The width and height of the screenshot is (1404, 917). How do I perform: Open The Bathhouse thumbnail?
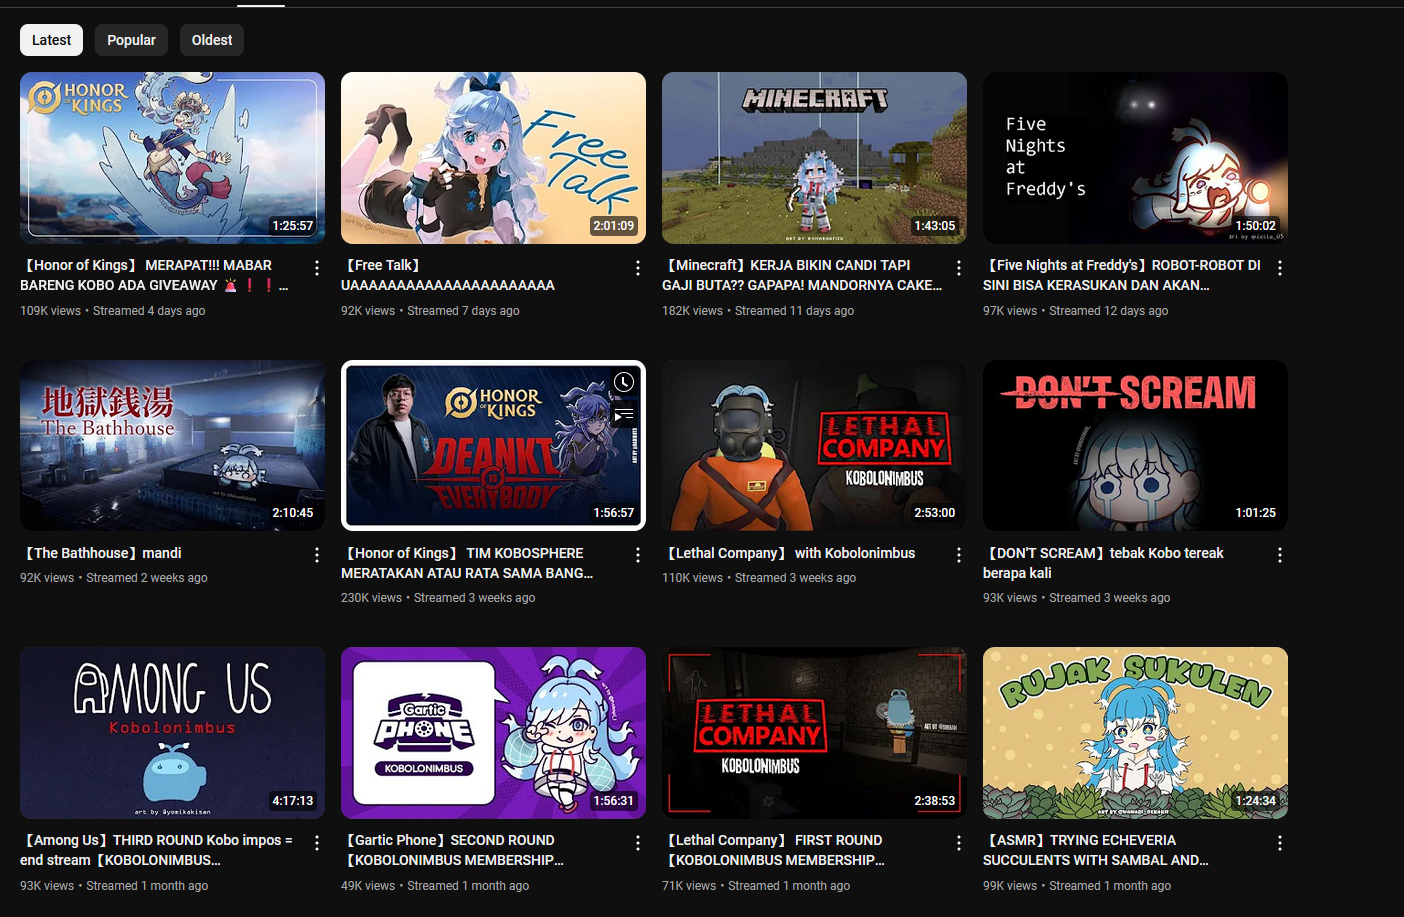172,445
